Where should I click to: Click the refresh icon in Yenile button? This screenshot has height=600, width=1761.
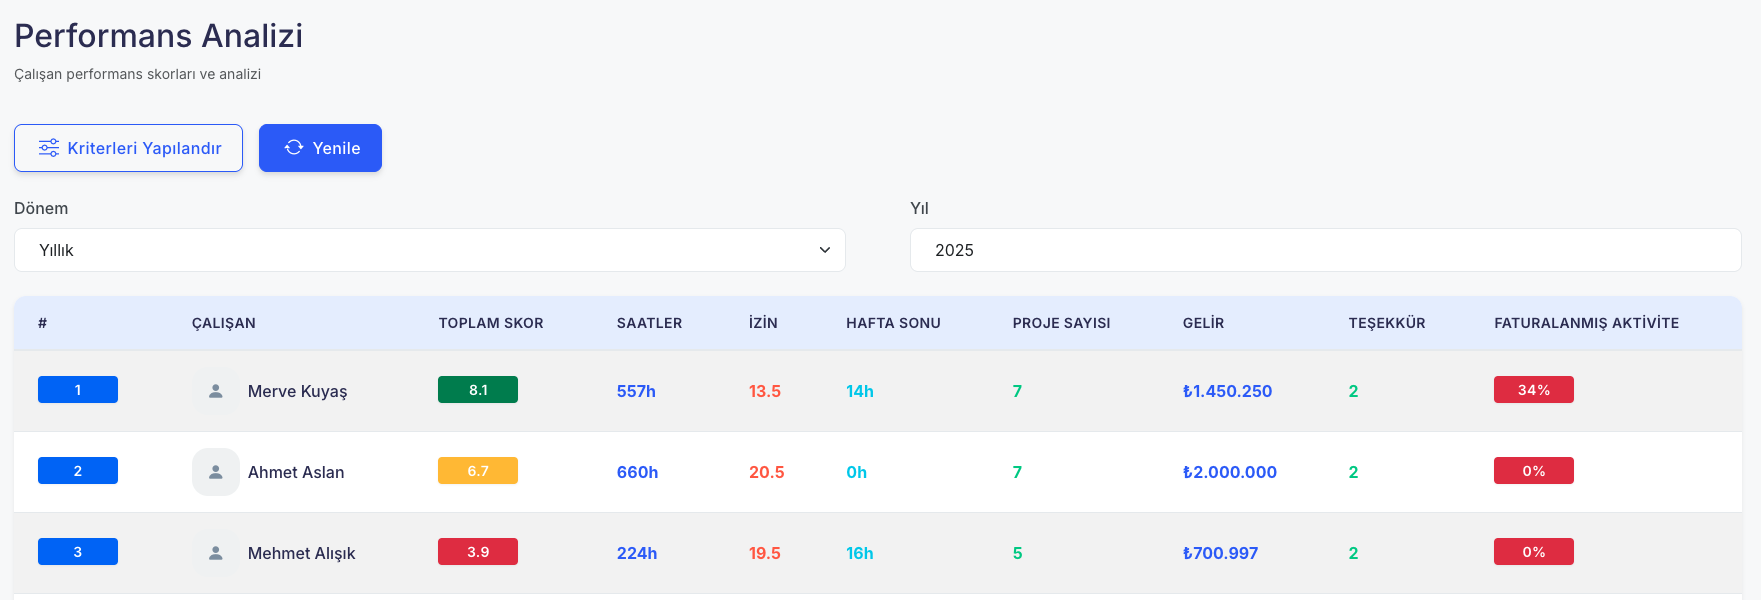294,148
